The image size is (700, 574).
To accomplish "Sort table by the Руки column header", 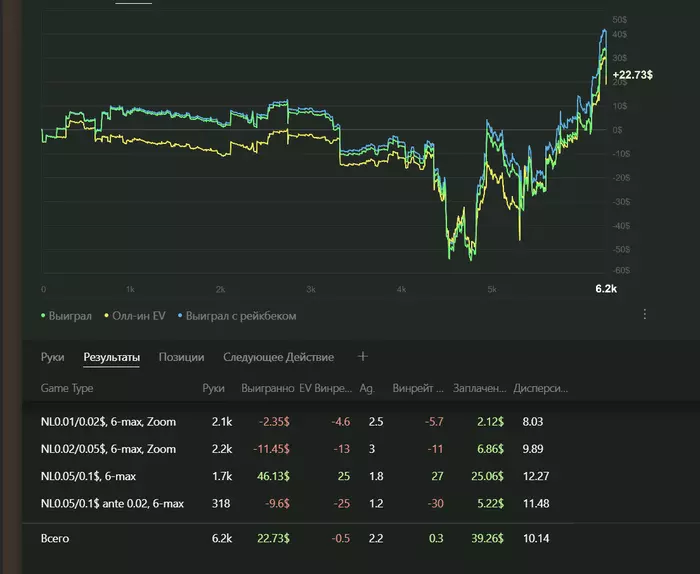I will click(x=213, y=387).
